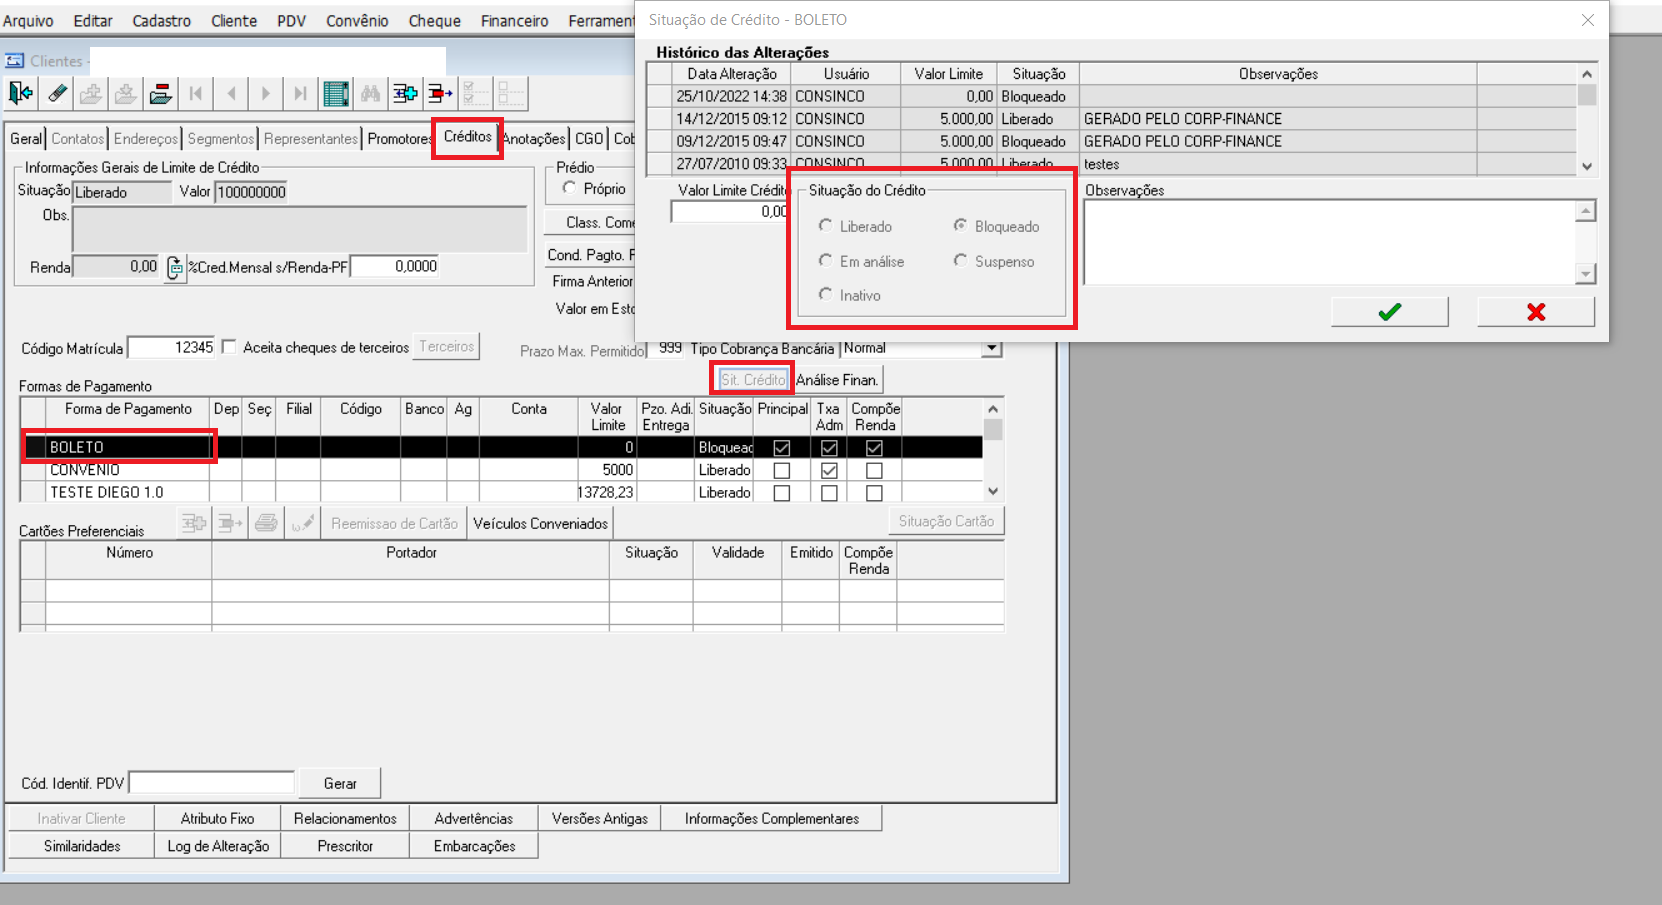The height and width of the screenshot is (905, 1662).
Task: Click the next record arrow icon
Action: tap(265, 94)
